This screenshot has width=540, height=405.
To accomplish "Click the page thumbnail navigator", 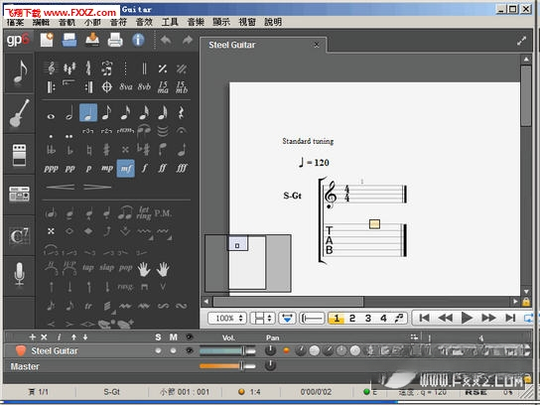I will click(x=248, y=263).
